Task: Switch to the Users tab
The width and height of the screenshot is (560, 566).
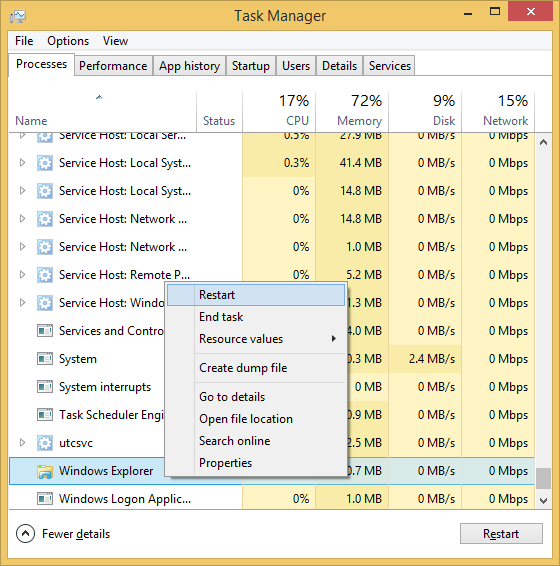Action: tap(296, 66)
